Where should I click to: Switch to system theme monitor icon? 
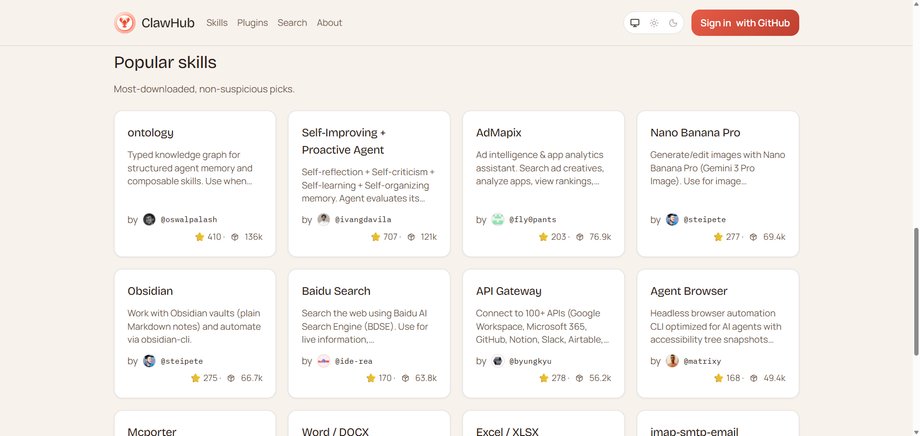pyautogui.click(x=634, y=23)
